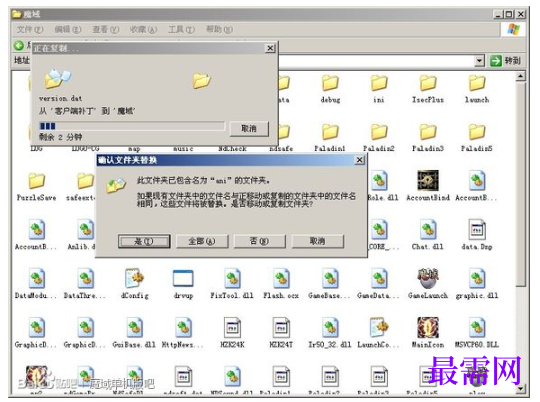Select the MainIcon file
The width and height of the screenshot is (540, 402).
[428, 327]
